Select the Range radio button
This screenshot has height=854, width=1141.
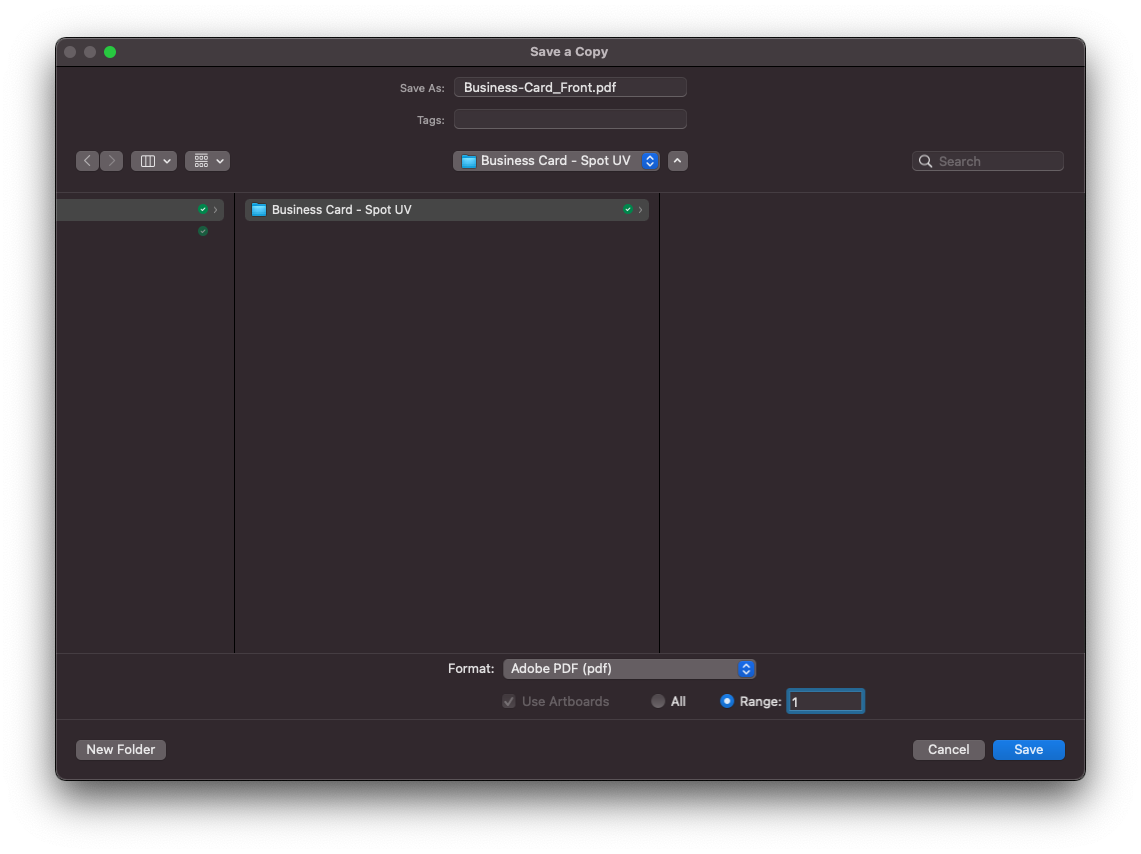tap(727, 701)
